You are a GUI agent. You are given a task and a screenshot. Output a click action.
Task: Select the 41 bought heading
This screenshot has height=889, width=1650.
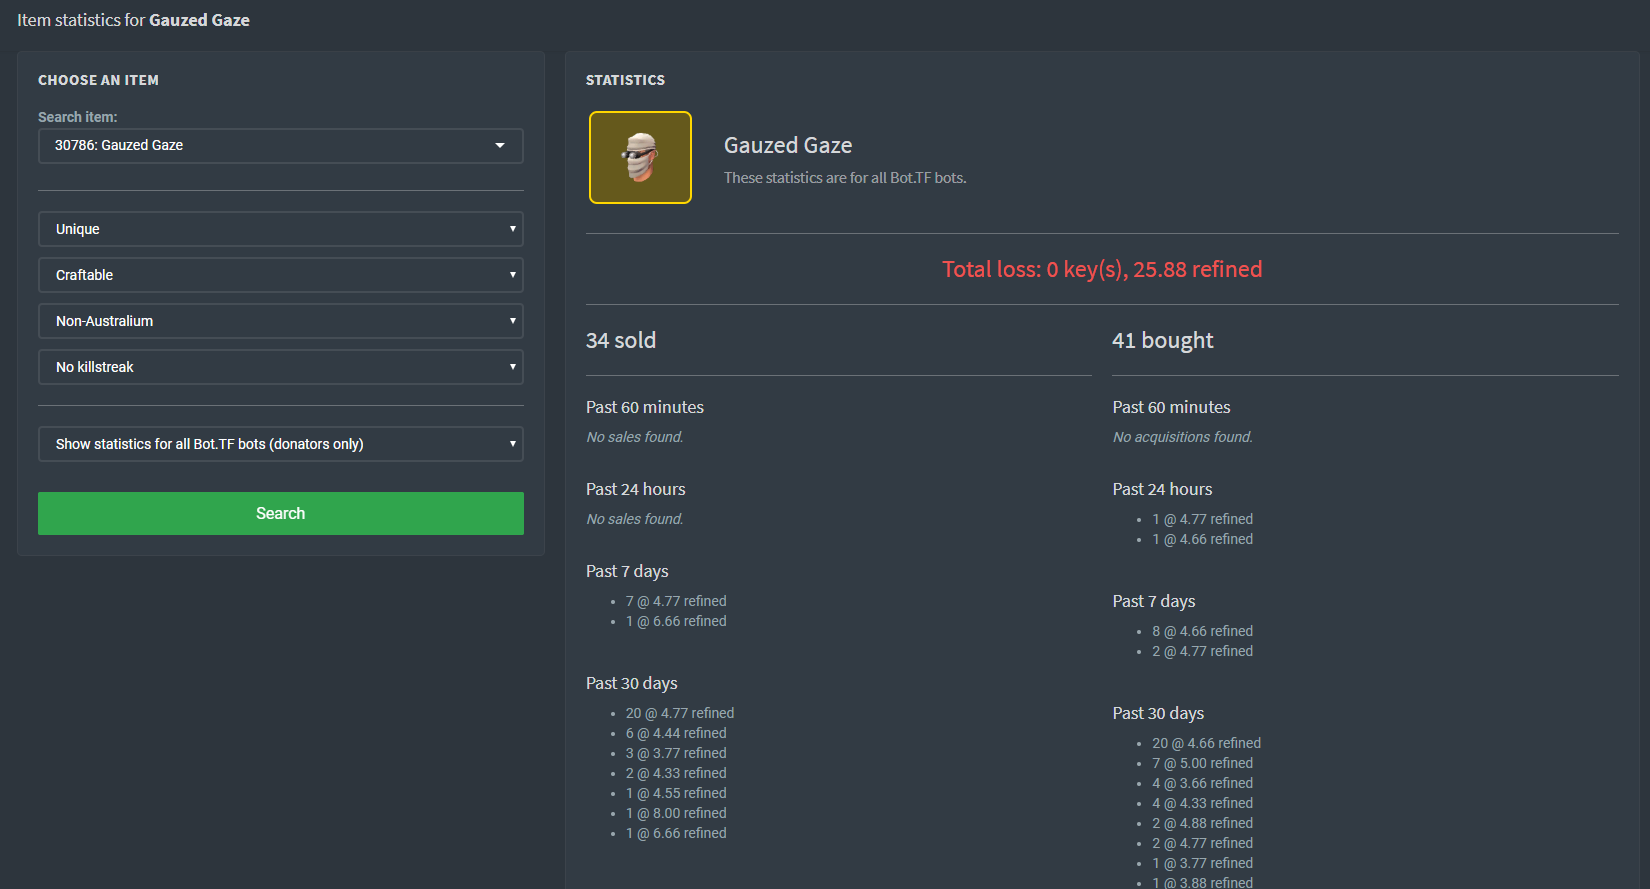(x=1163, y=340)
